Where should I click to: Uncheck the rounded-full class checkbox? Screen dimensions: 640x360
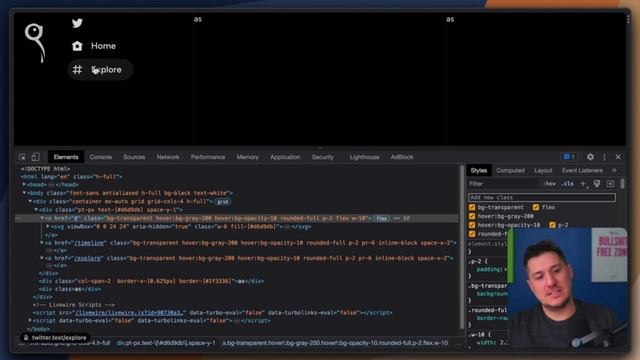click(x=472, y=234)
